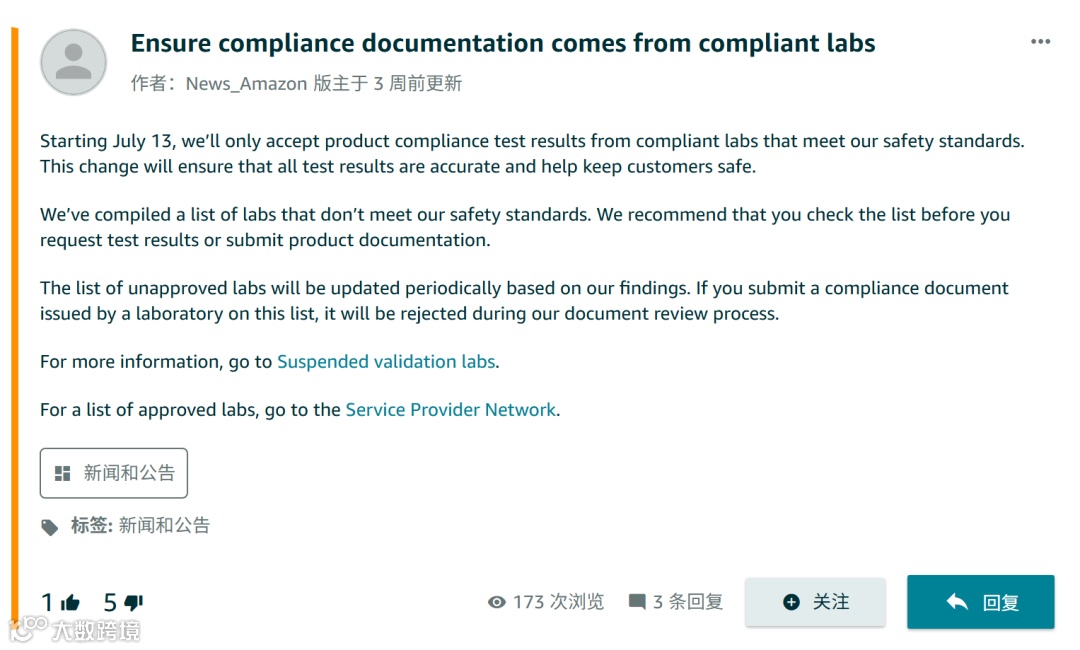Click the reply arrow icon on 回复
The height and width of the screenshot is (650, 1080).
(957, 602)
